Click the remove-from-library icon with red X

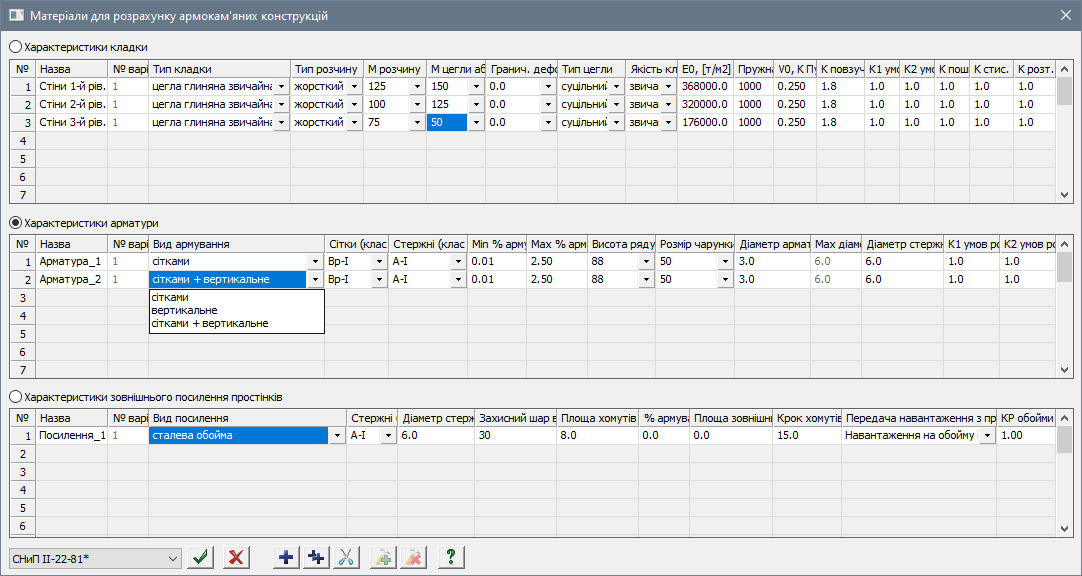(x=411, y=557)
